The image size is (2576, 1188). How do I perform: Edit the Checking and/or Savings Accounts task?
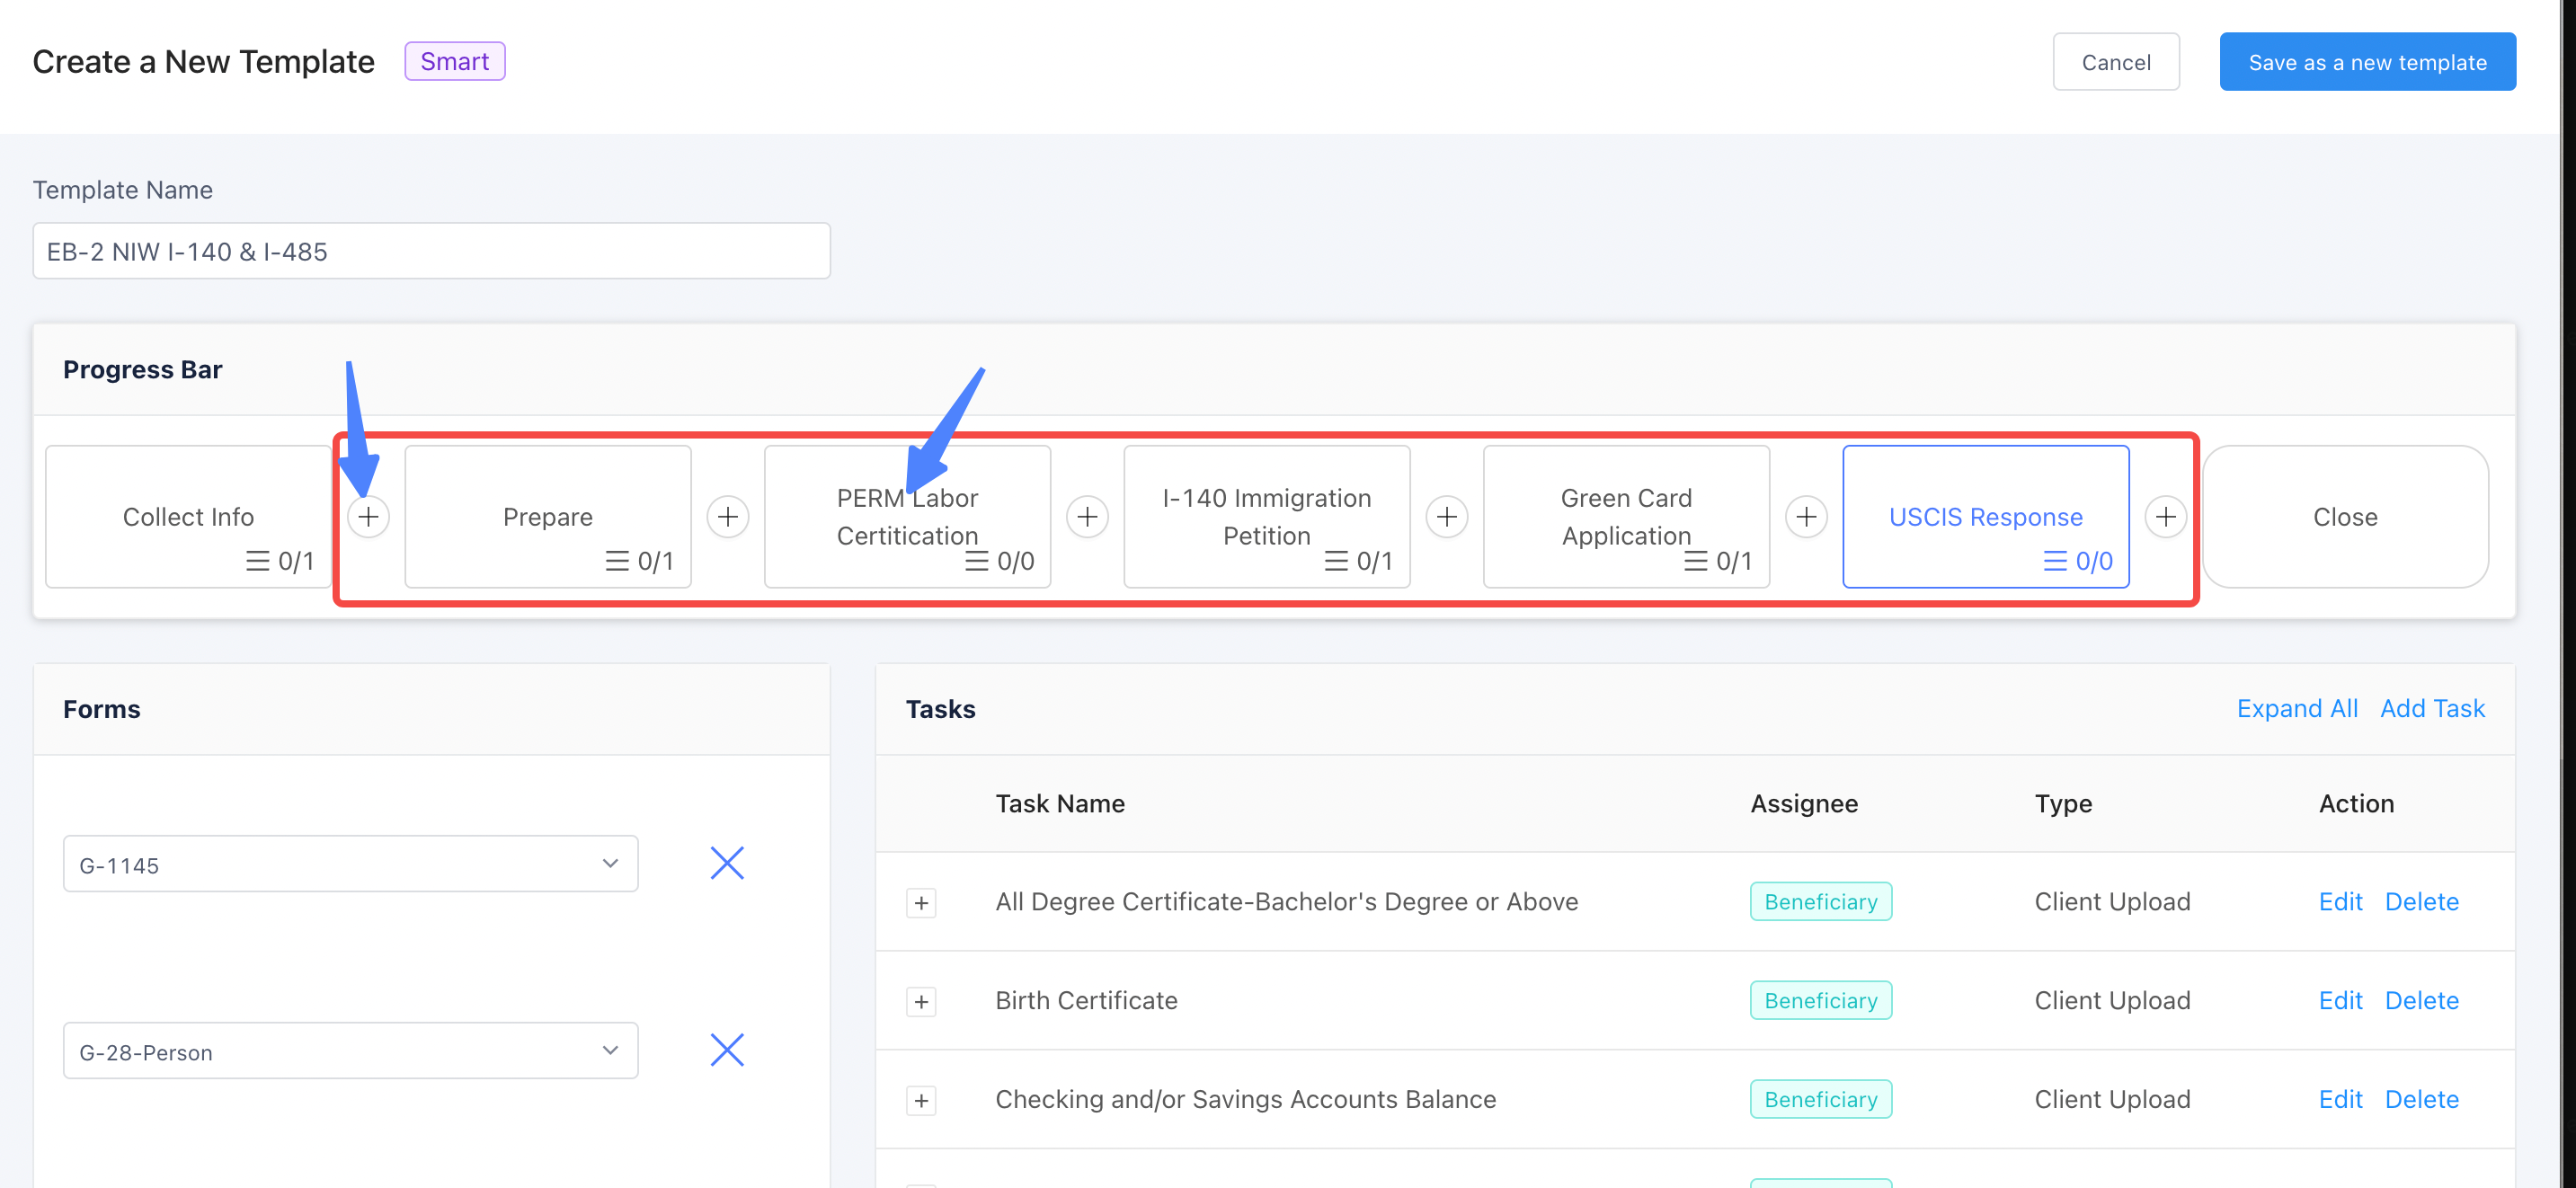tap(2340, 1100)
